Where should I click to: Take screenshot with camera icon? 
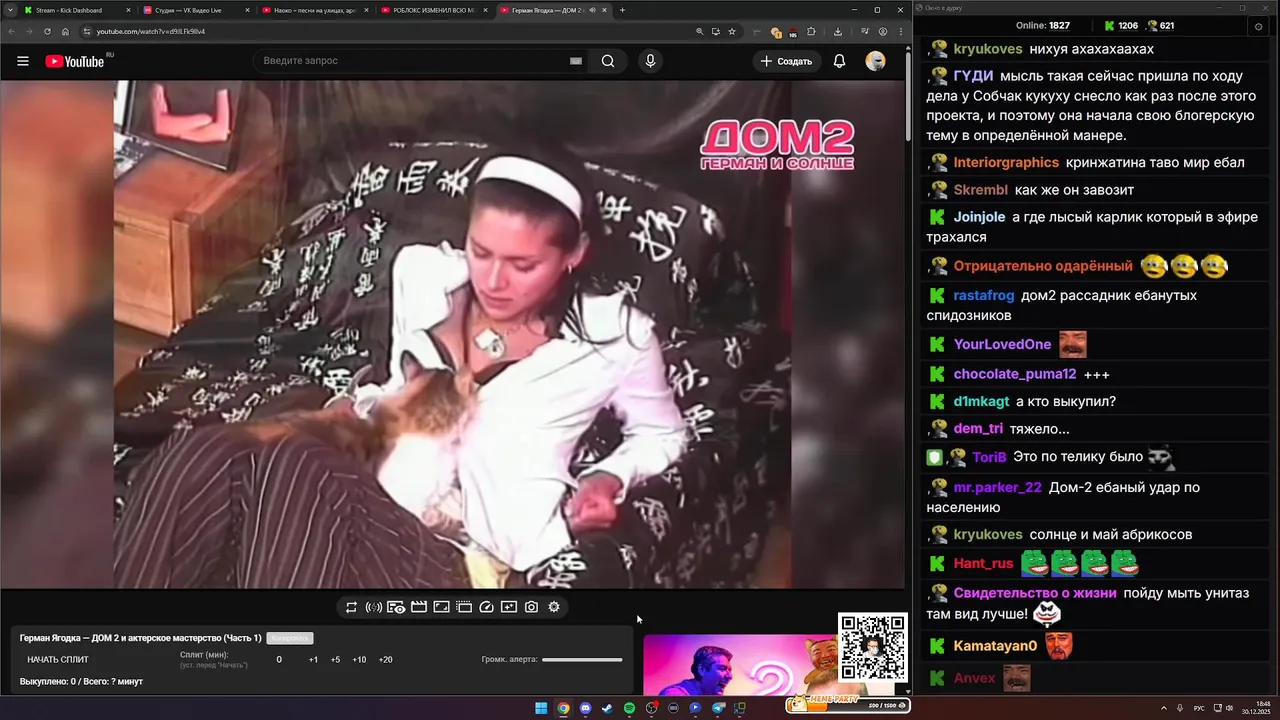click(531, 607)
